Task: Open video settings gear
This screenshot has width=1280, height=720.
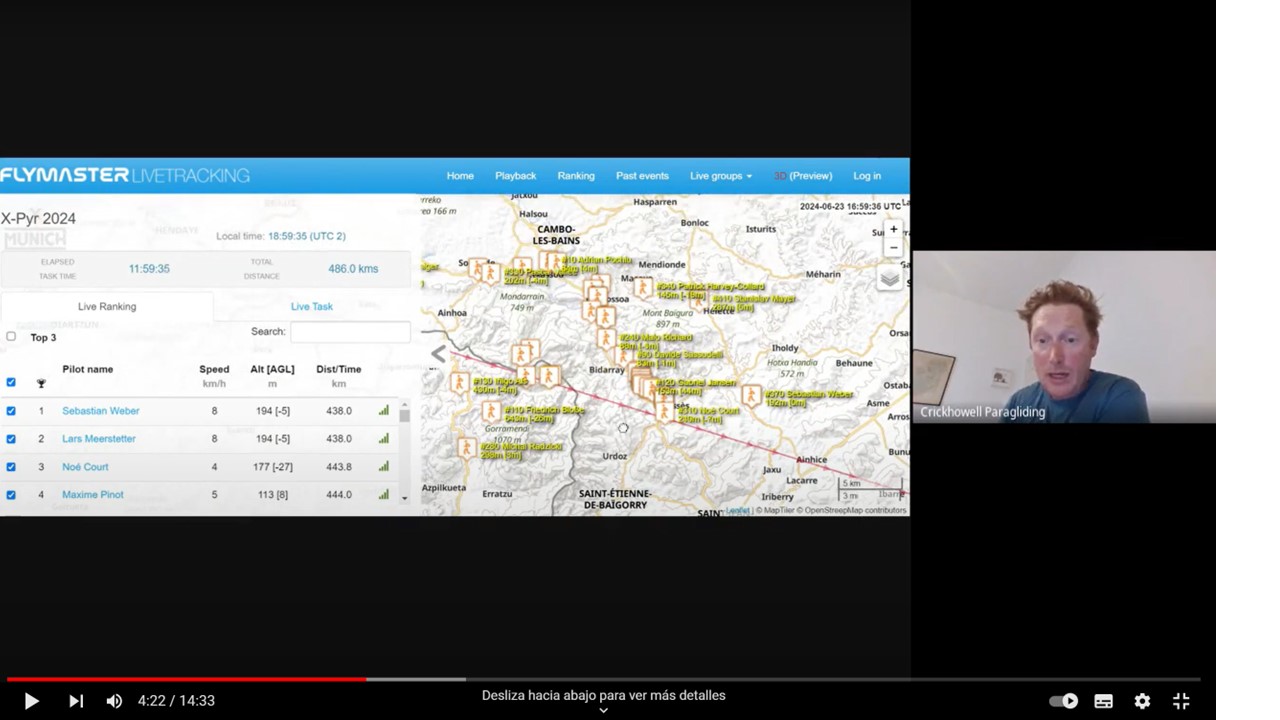Action: click(x=1142, y=701)
